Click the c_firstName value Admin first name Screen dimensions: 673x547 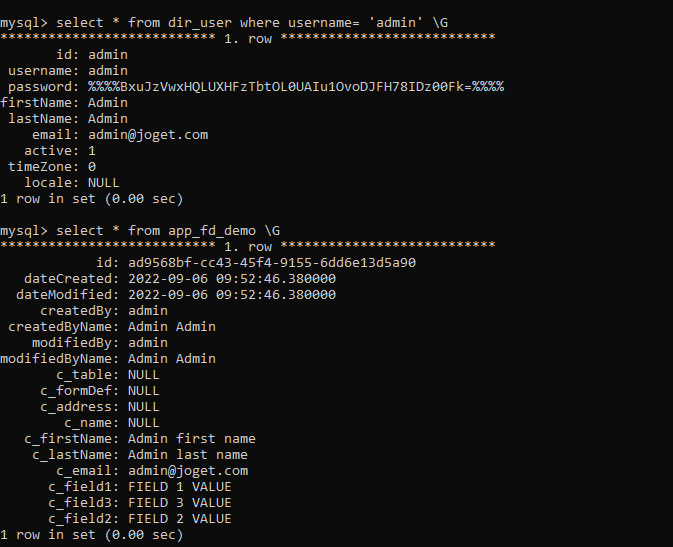pyautogui.click(x=192, y=439)
